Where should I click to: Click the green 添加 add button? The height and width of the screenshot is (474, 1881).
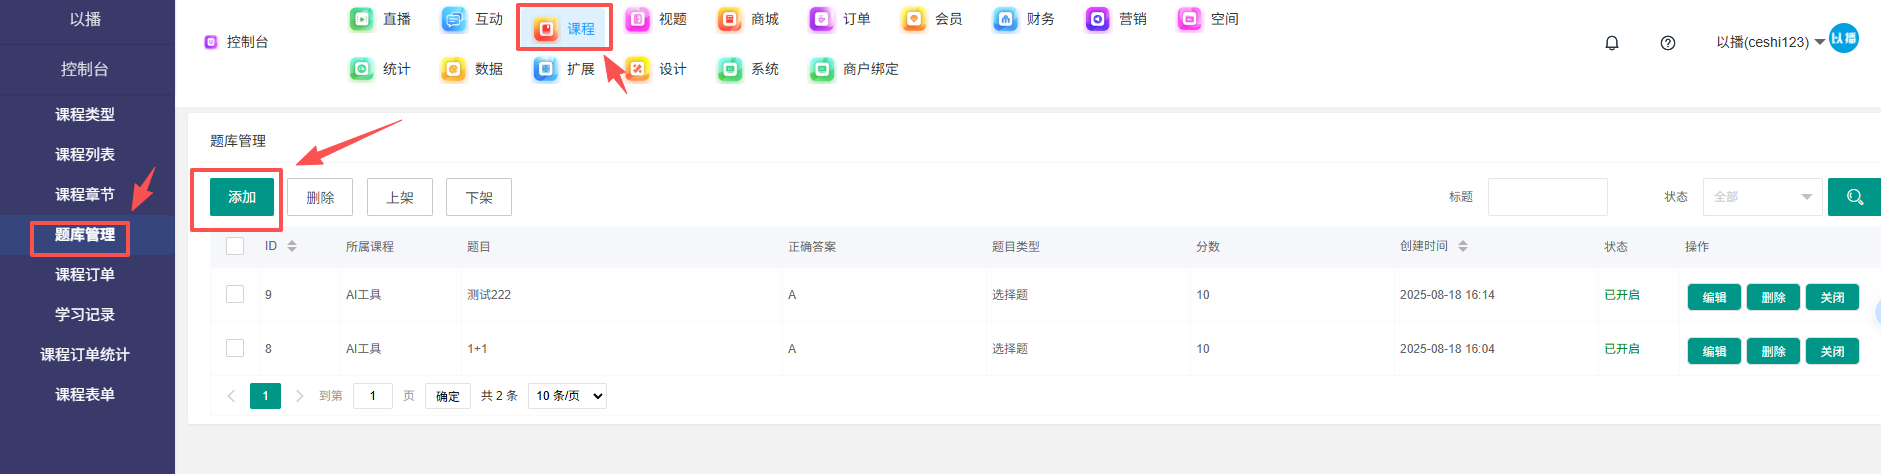242,197
